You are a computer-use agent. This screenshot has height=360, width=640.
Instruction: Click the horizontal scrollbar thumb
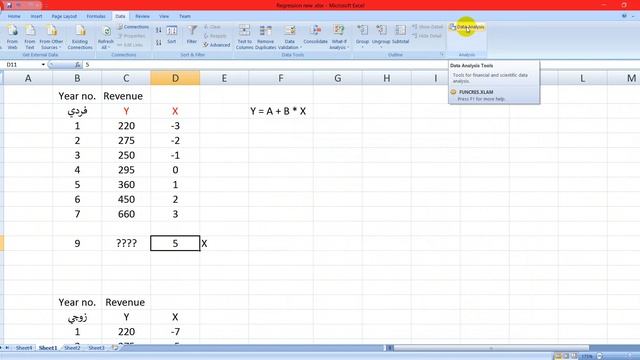tap(491, 348)
